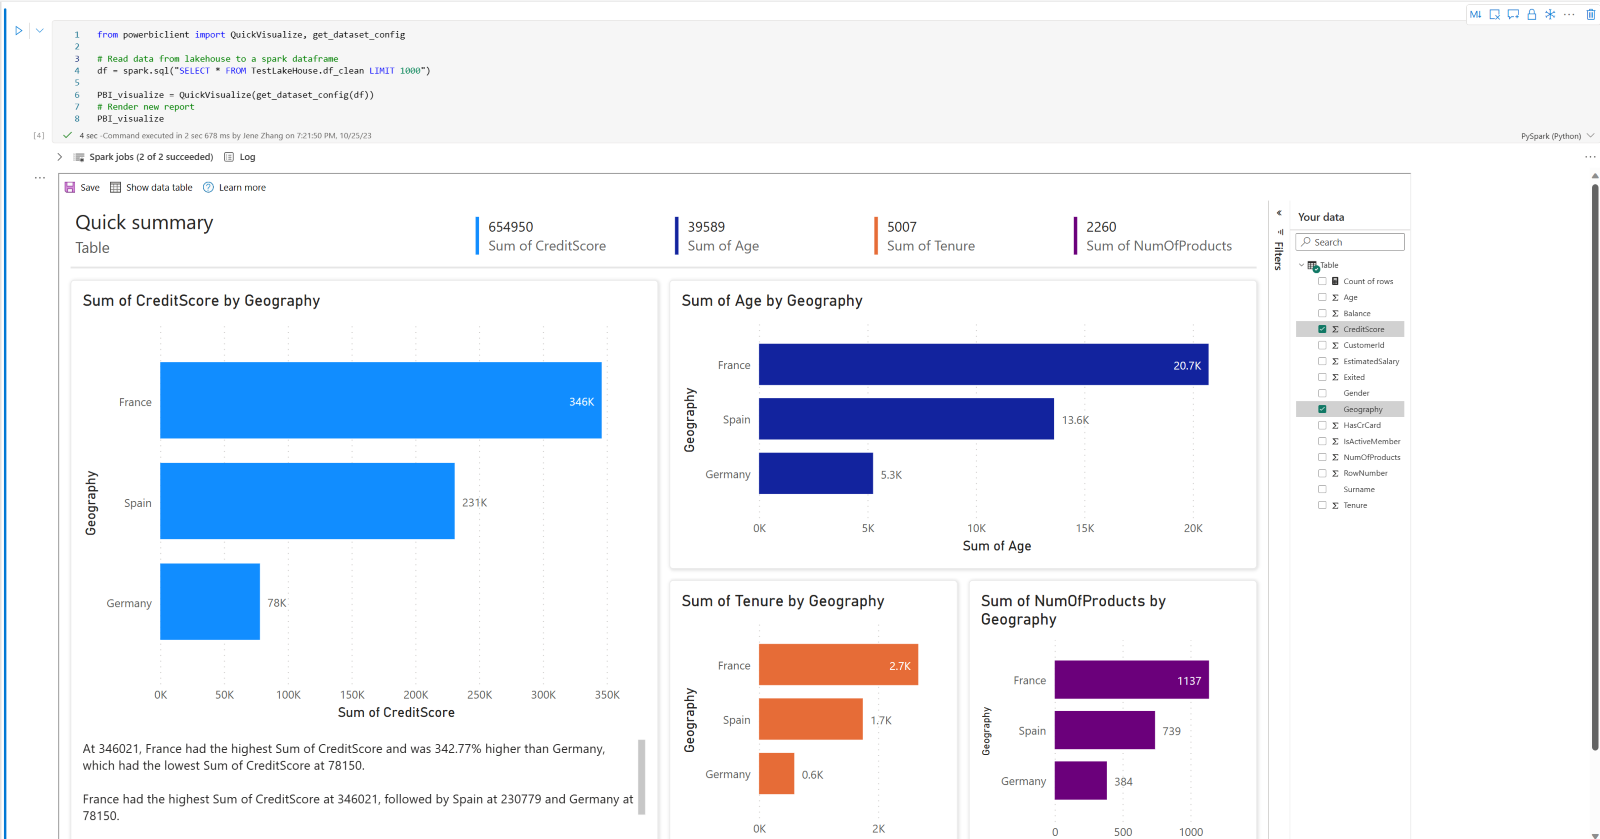1600x839 pixels.
Task: Uncheck the CreditScore field checkbox
Action: coord(1322,329)
